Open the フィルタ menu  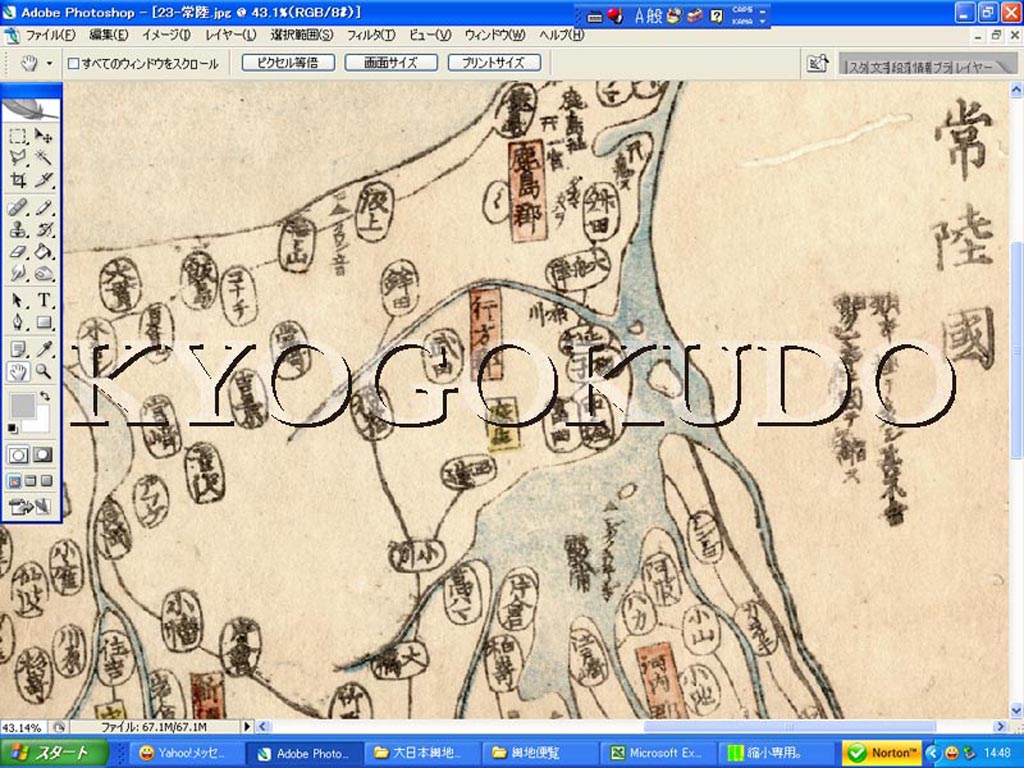370,35
